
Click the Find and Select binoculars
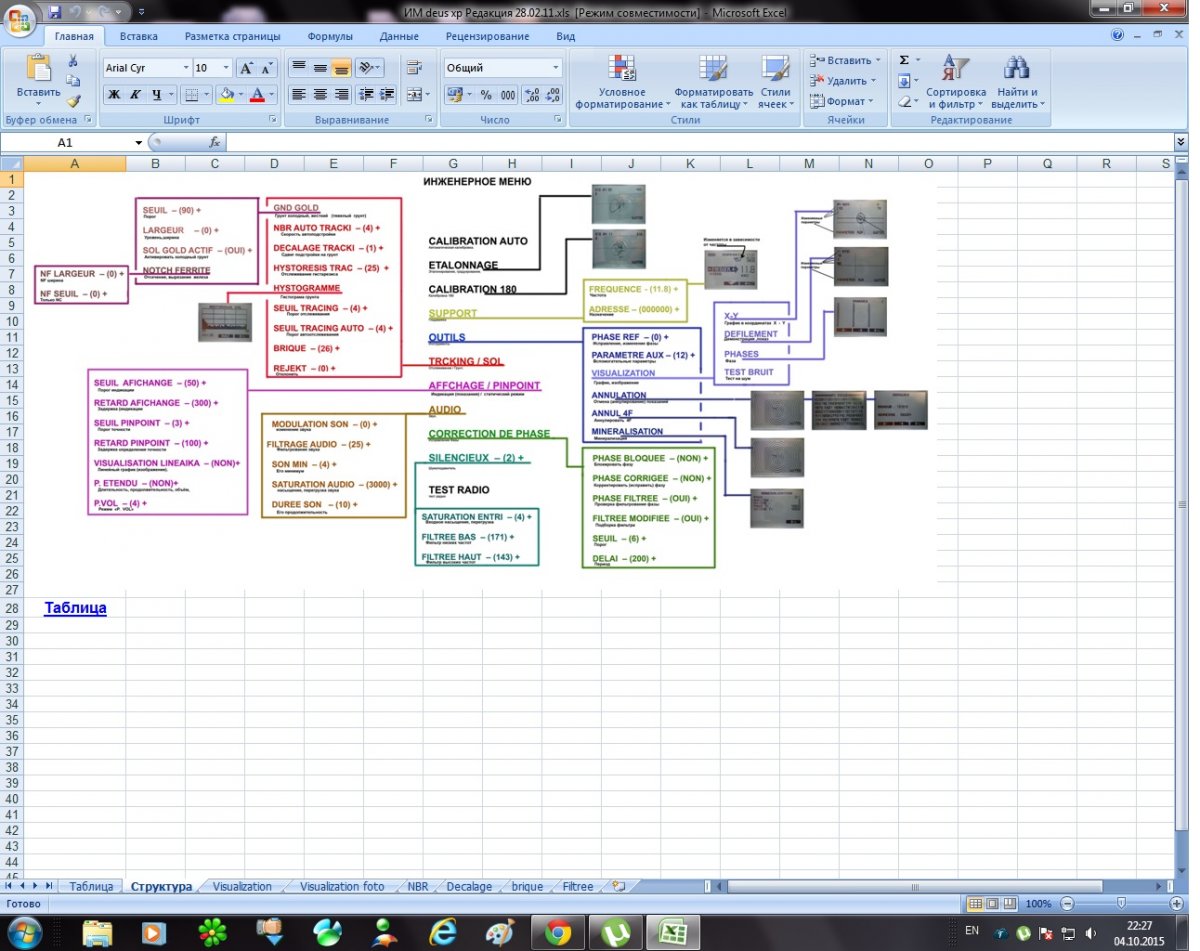tap(1017, 82)
